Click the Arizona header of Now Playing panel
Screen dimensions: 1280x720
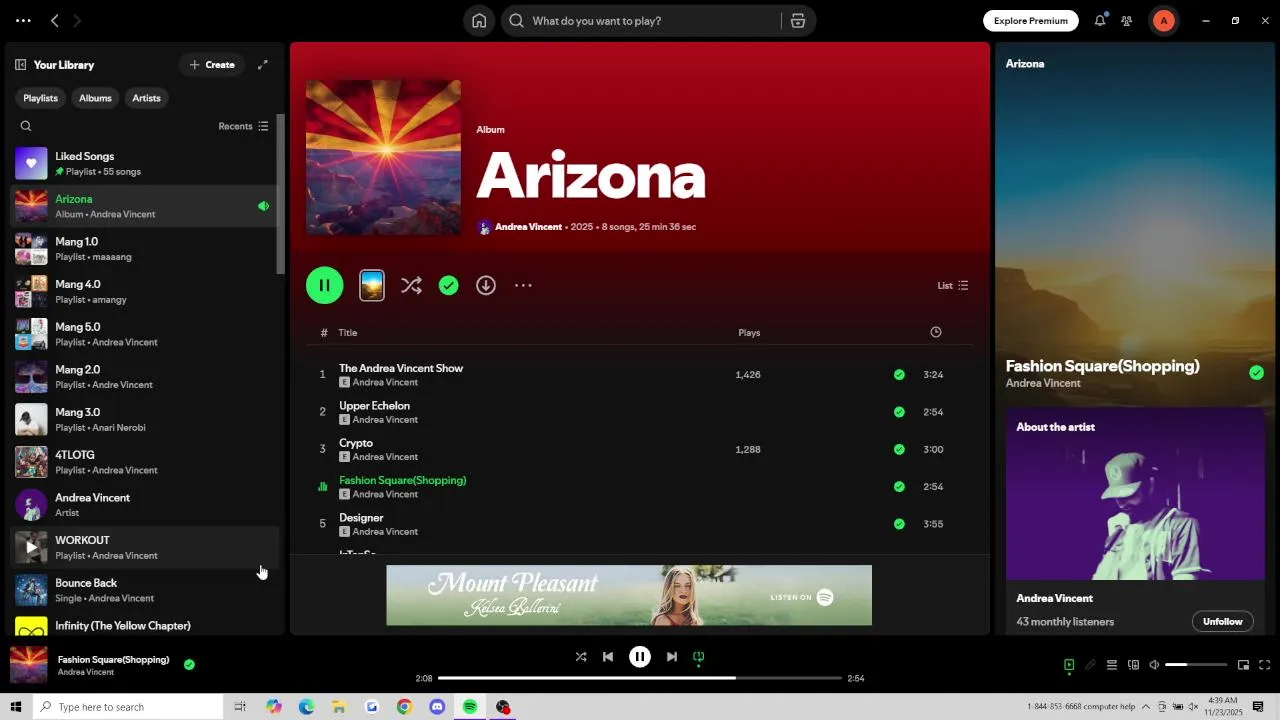[x=1025, y=64]
